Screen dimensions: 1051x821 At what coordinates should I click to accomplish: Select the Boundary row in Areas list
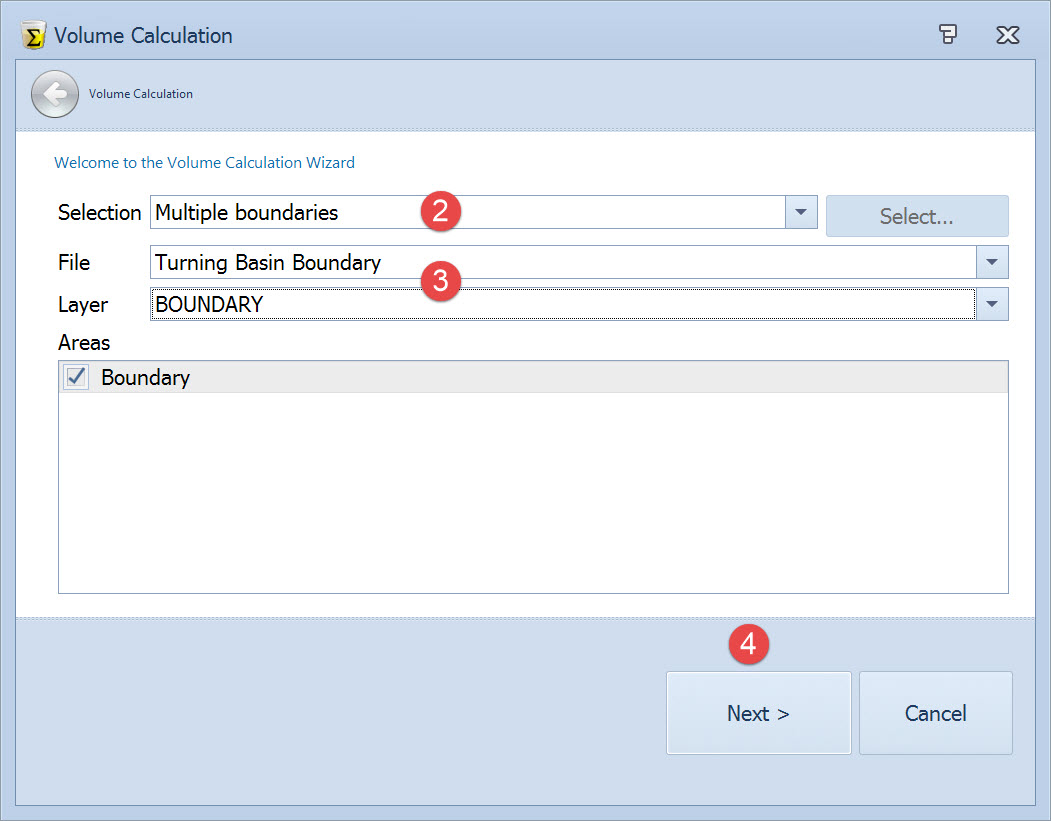click(x=500, y=377)
